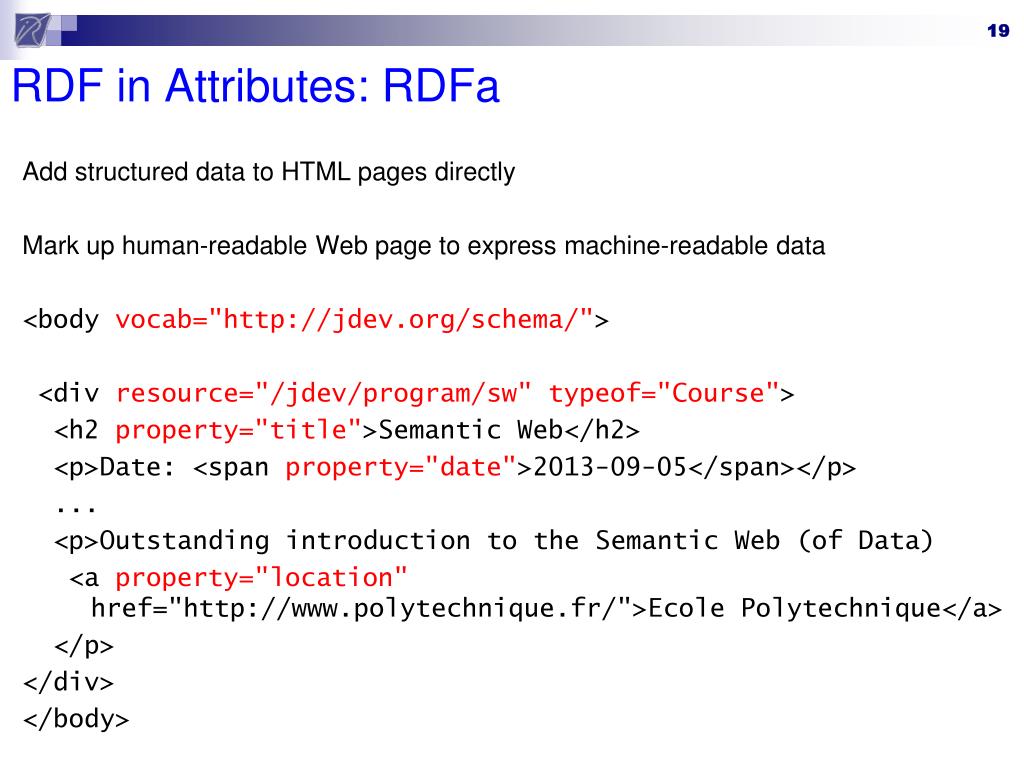The image size is (1024, 768).
Task: Click the title 'RDF in Attributes: RDFa'
Action: pyautogui.click(x=255, y=86)
